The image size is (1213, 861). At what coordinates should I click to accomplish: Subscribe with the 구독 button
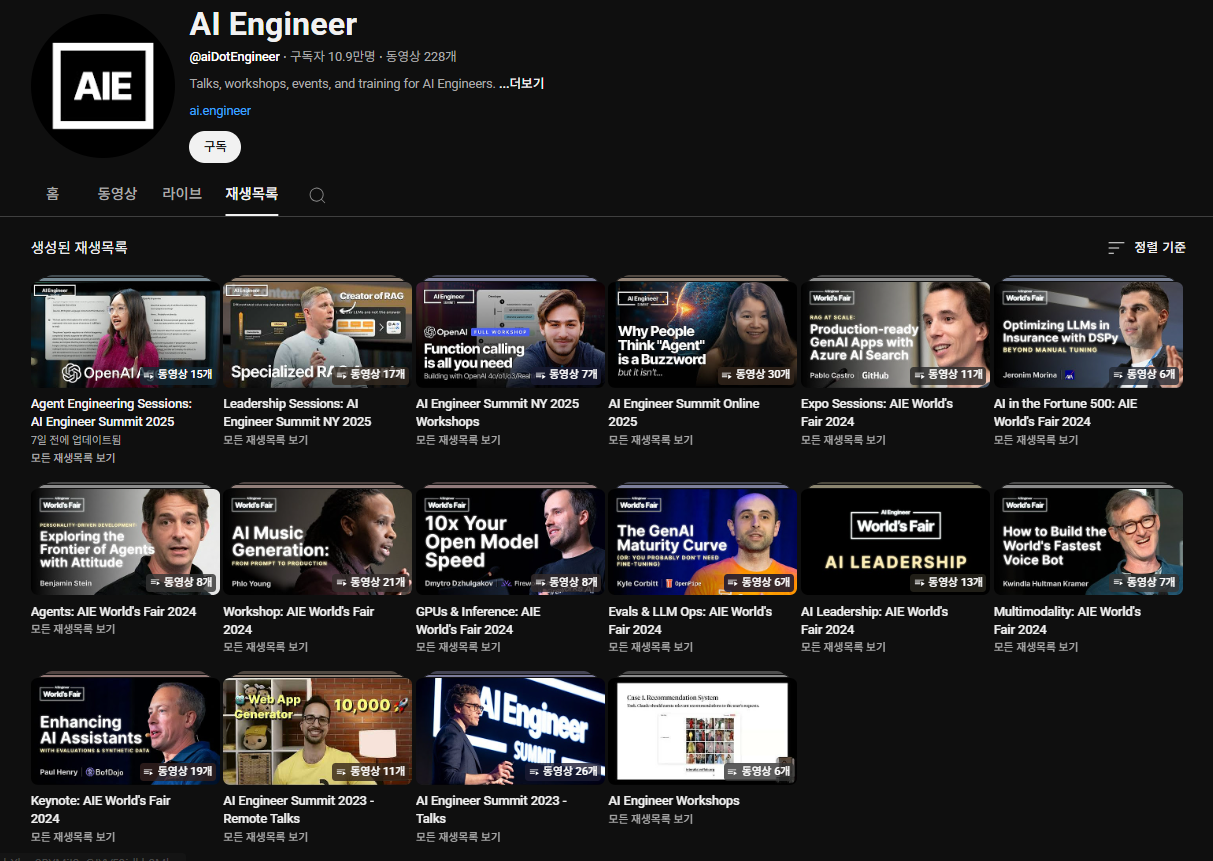(x=215, y=146)
